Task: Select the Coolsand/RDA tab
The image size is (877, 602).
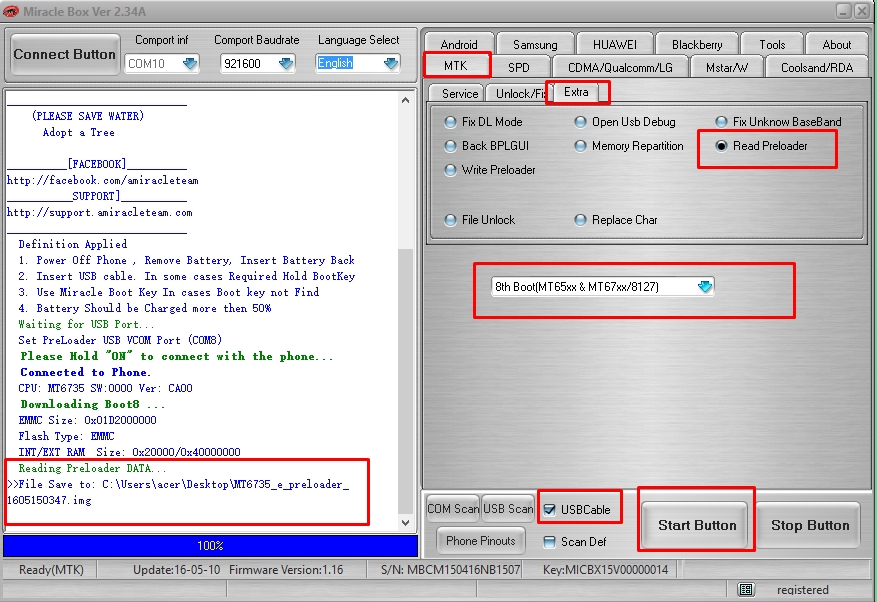Action: (817, 67)
